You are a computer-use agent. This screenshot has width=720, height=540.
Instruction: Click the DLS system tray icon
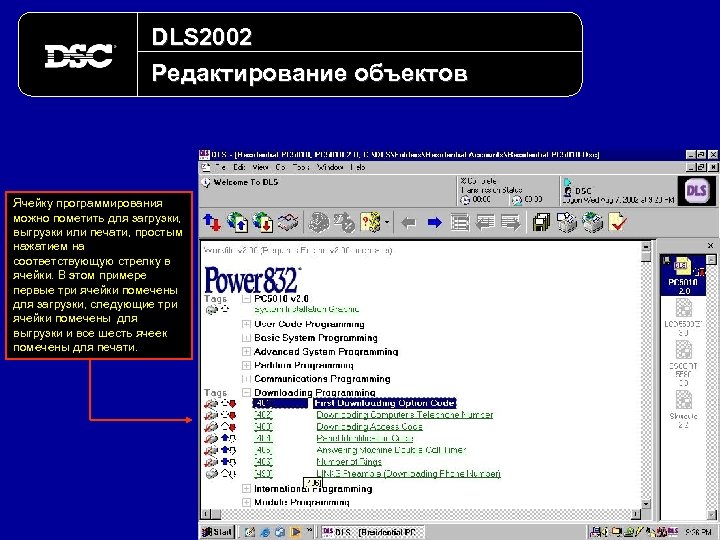[673, 532]
